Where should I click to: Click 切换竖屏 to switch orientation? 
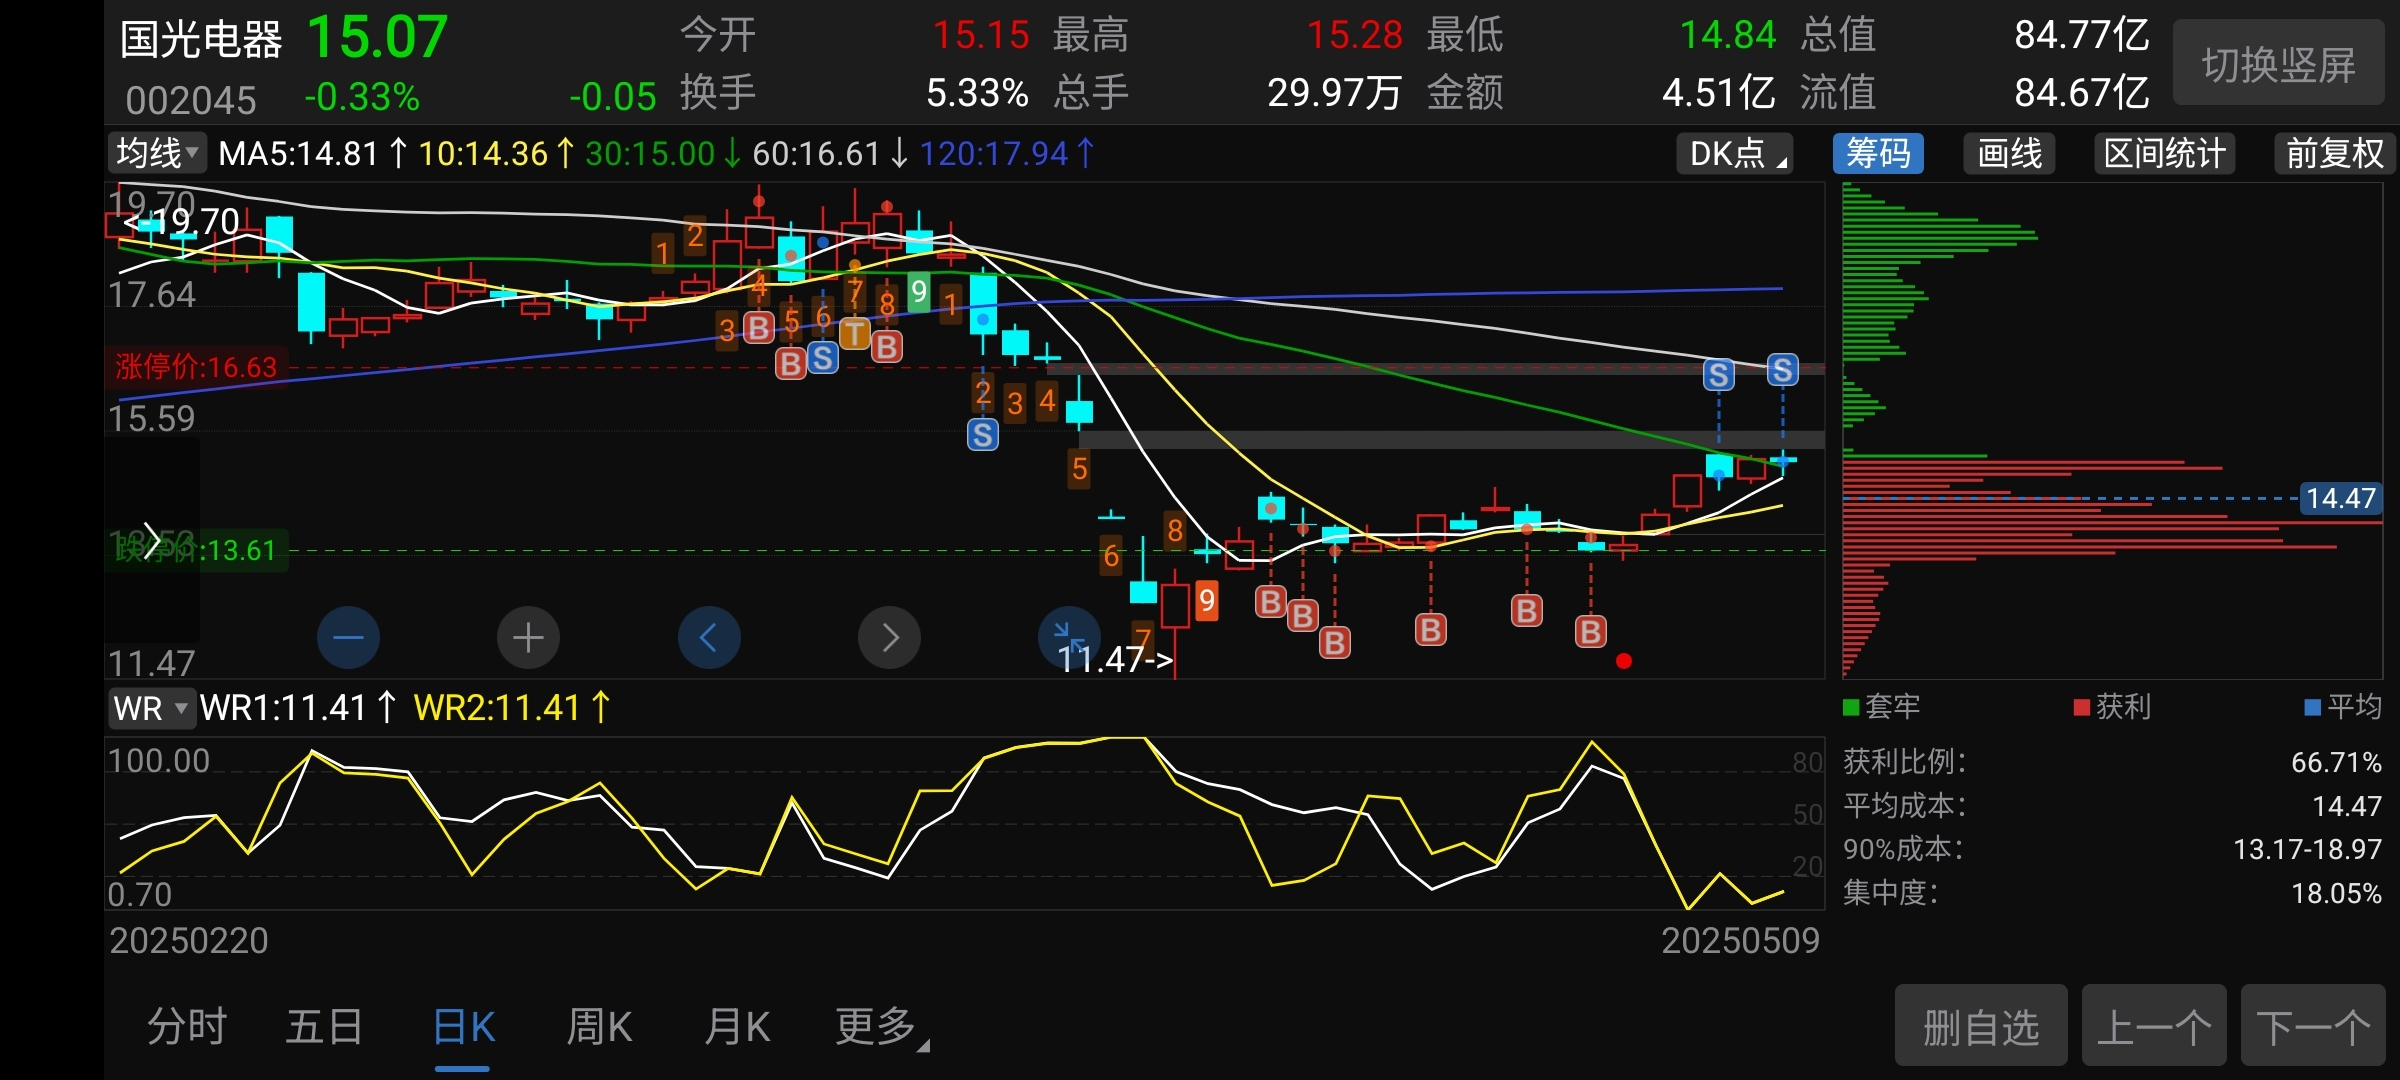(x=2279, y=65)
